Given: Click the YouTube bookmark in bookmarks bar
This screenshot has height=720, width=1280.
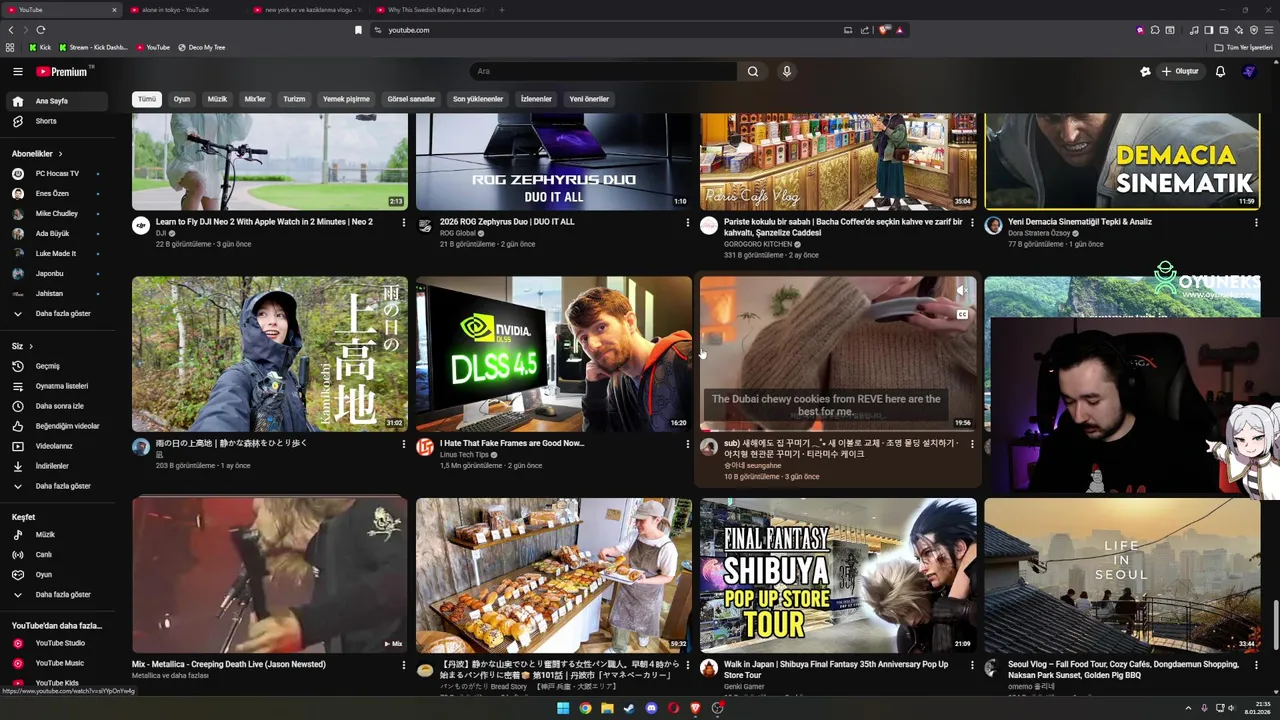Looking at the screenshot, I should click(153, 47).
